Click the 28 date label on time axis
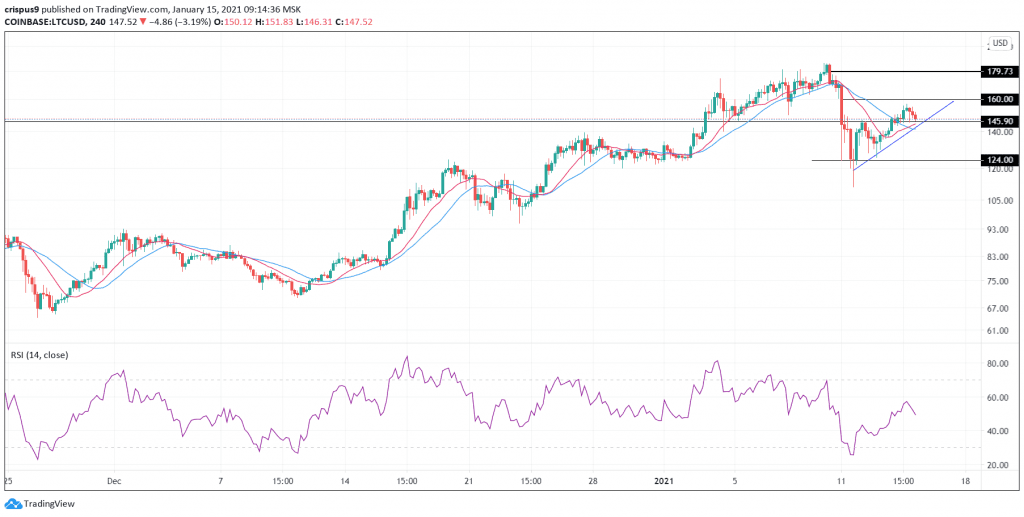 point(593,479)
